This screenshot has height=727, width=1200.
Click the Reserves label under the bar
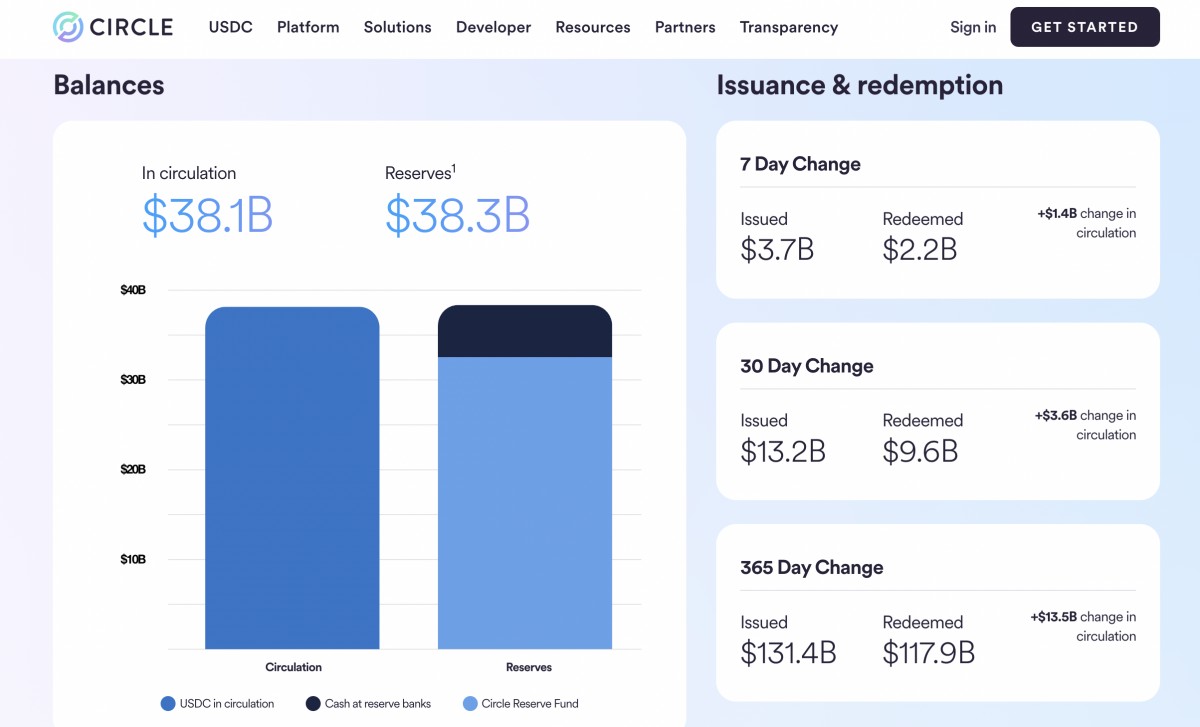pyautogui.click(x=529, y=667)
